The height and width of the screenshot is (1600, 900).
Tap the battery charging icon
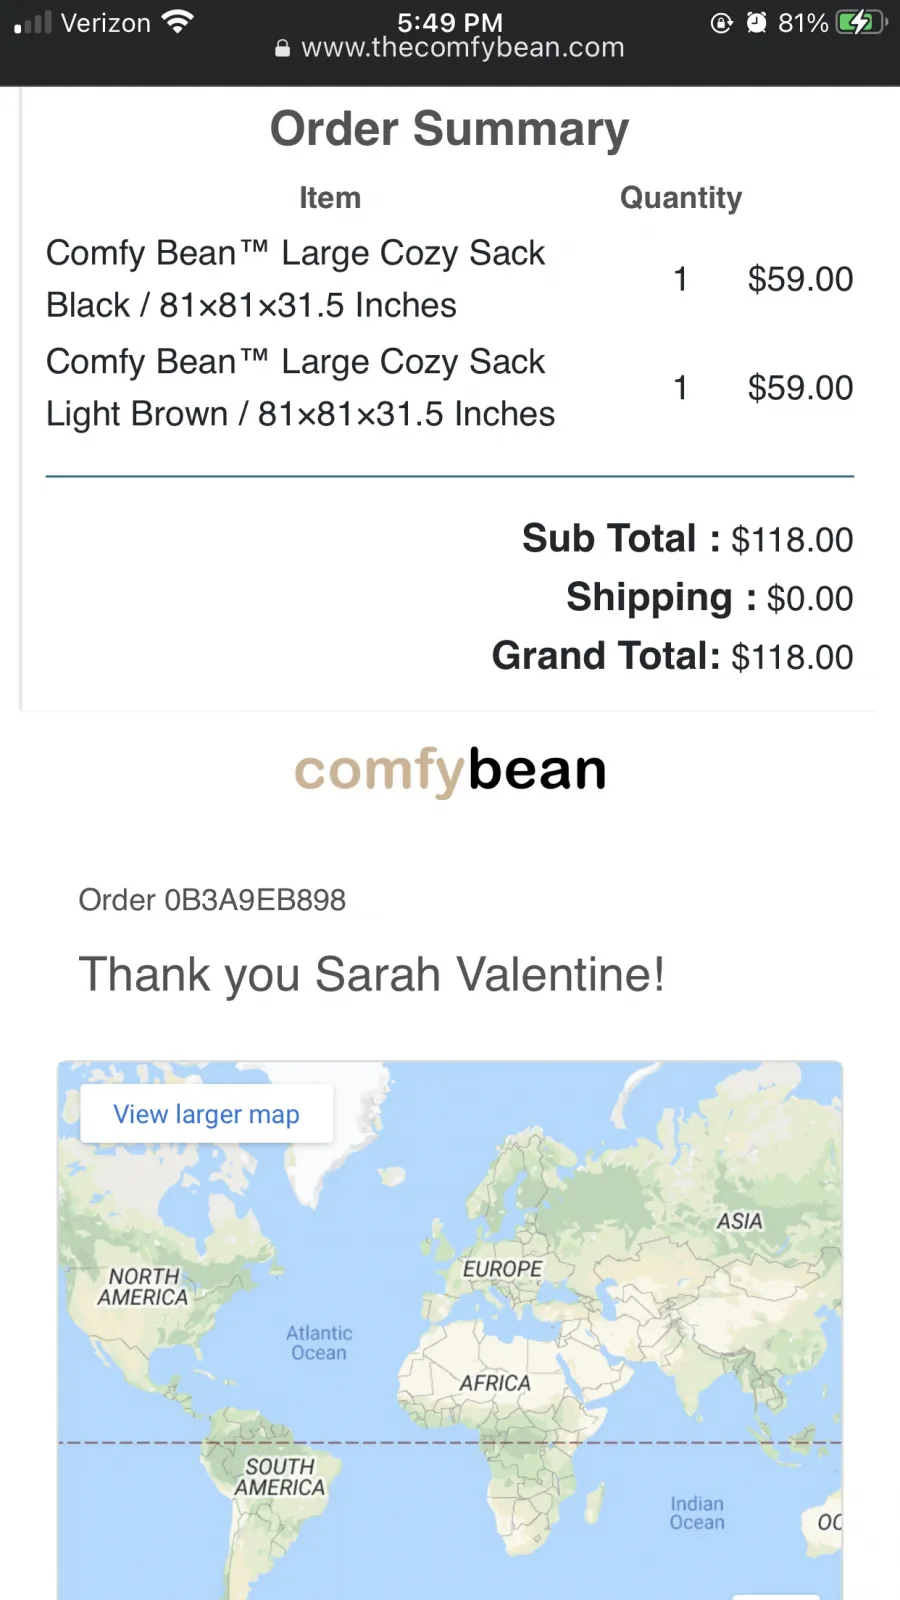862,22
